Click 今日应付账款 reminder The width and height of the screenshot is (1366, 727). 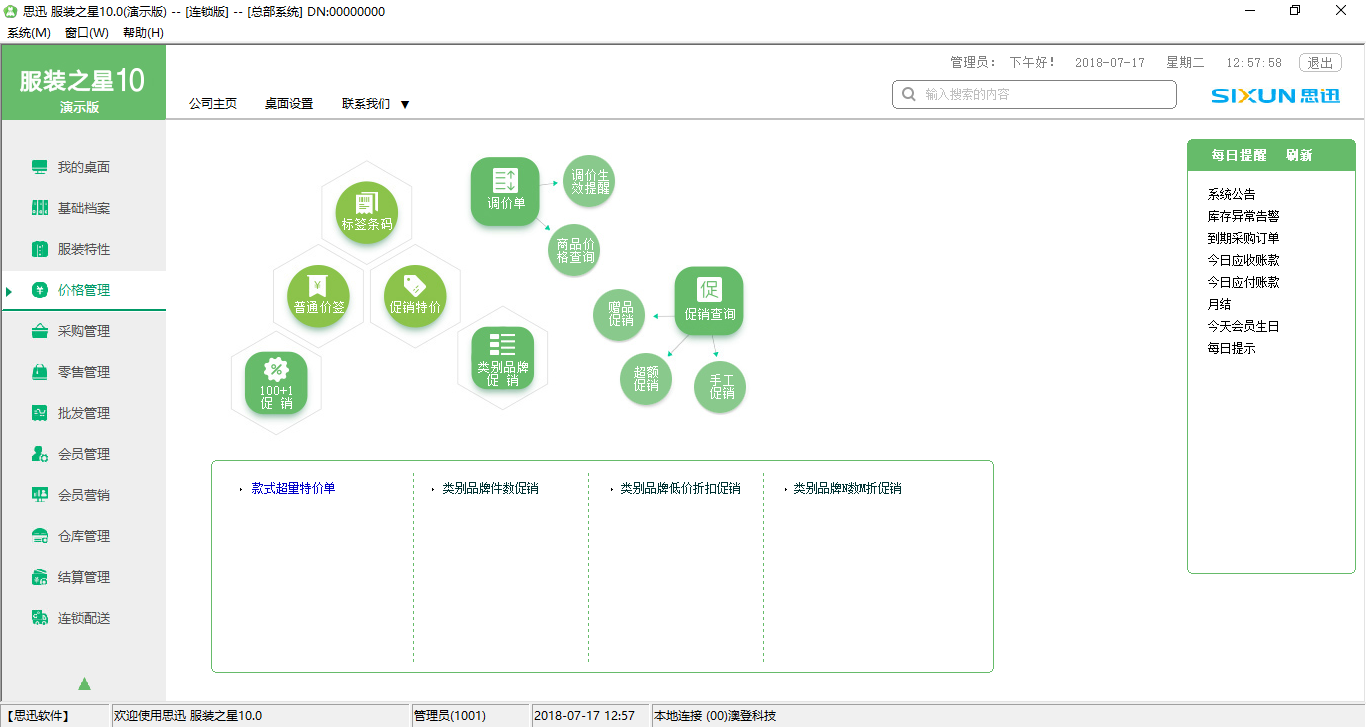click(x=1243, y=282)
